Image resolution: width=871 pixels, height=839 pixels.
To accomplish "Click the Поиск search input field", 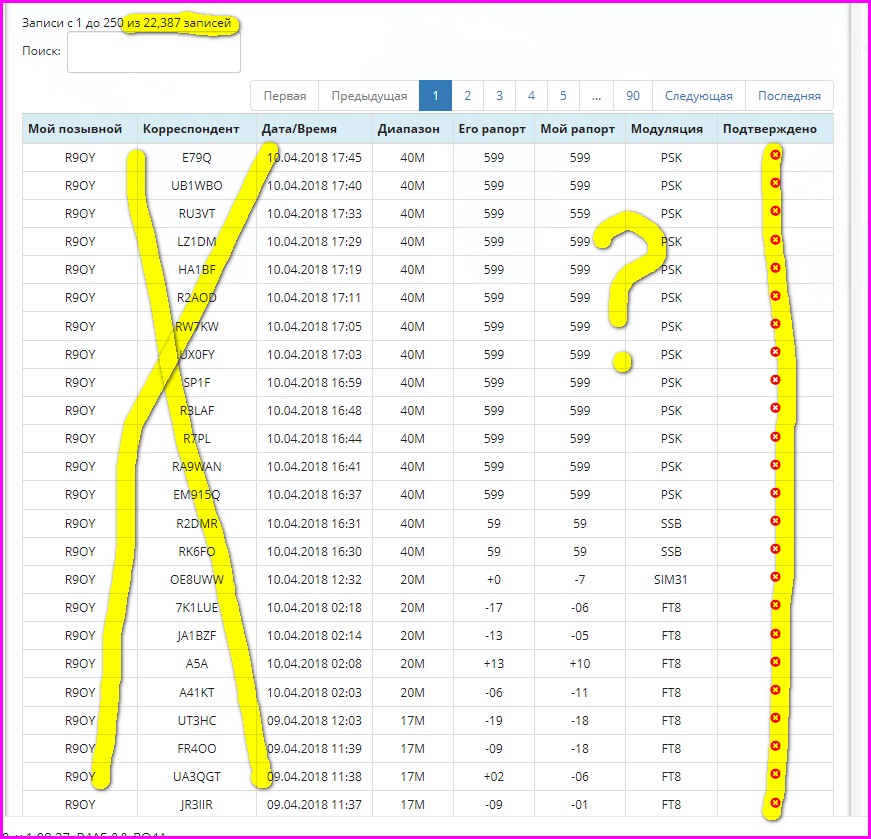I will pos(154,52).
